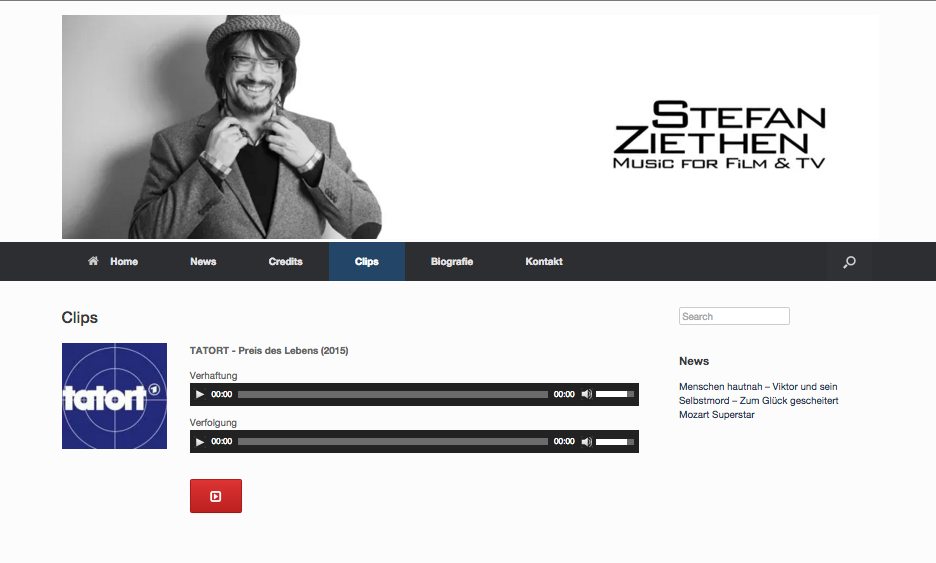Open the News menu item
The height and width of the screenshot is (563, 936).
pyautogui.click(x=203, y=261)
